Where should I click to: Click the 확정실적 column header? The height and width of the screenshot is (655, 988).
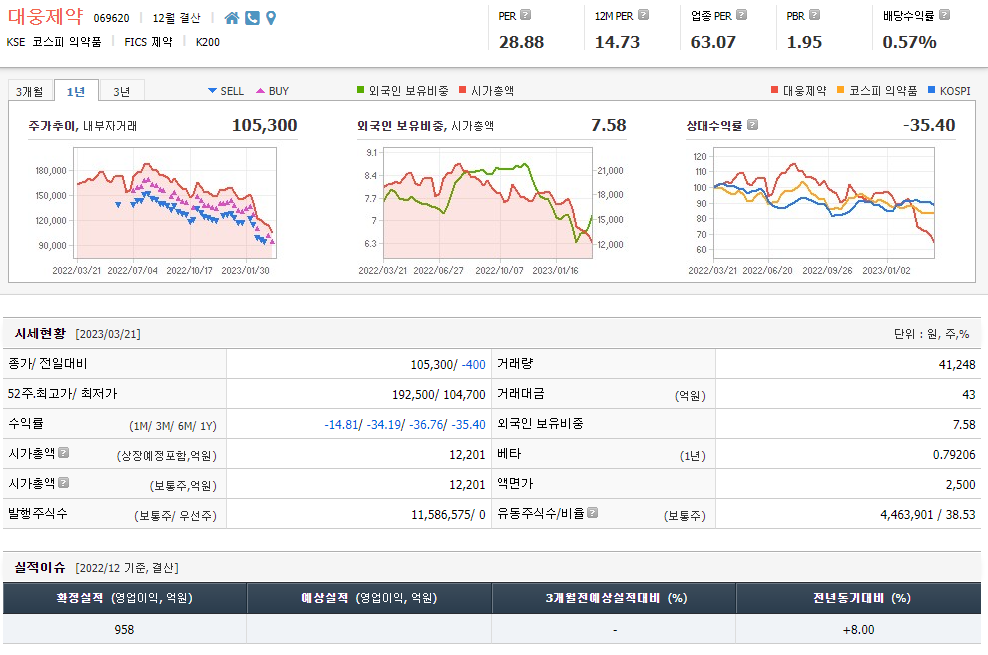[x=125, y=598]
